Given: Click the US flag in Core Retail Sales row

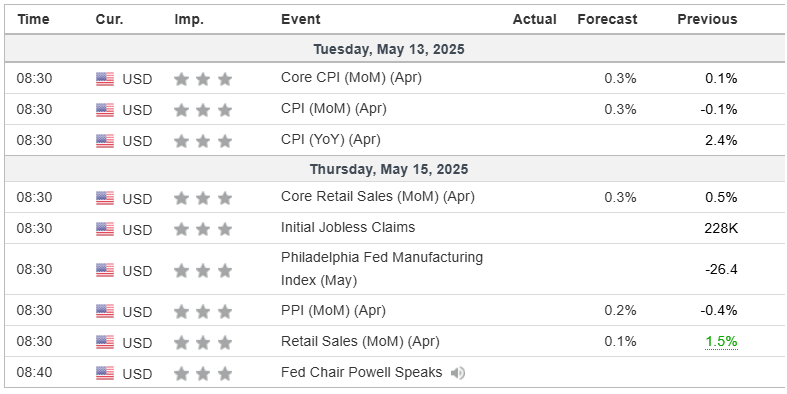Looking at the screenshot, I should [105, 198].
